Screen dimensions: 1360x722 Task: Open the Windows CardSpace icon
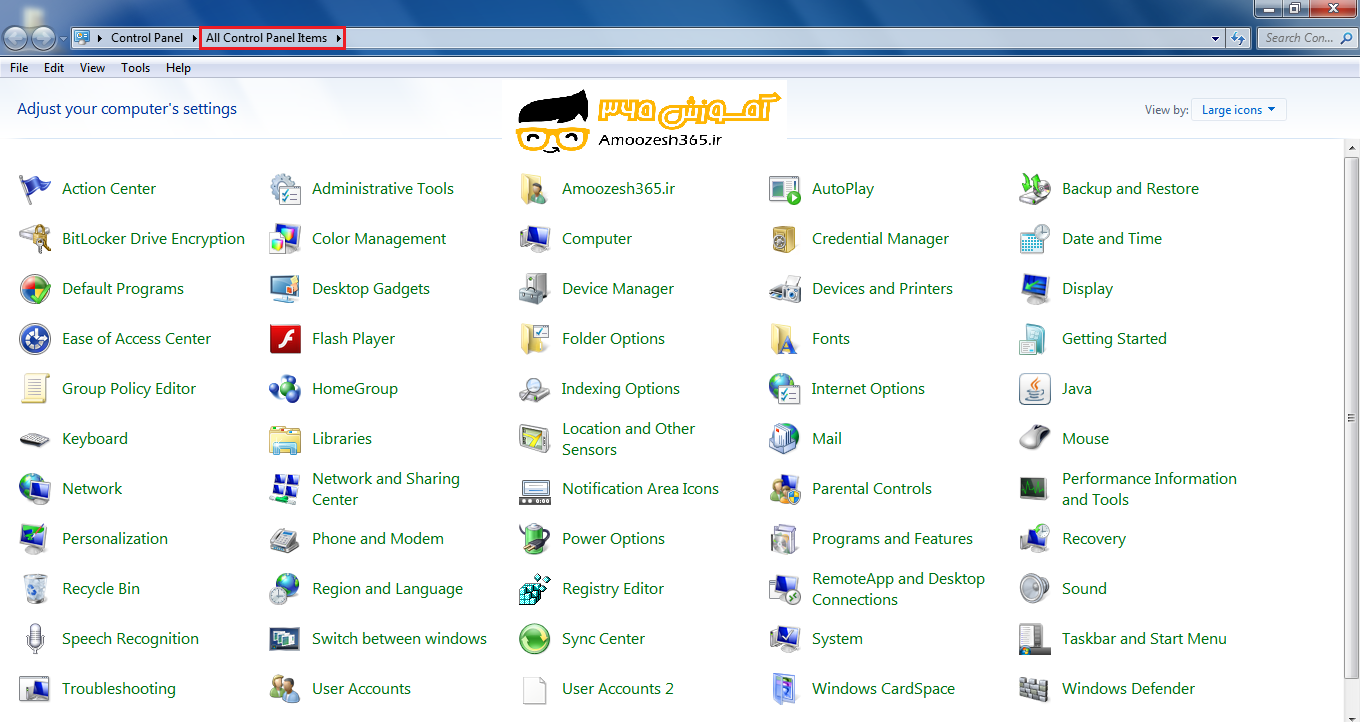(785, 689)
